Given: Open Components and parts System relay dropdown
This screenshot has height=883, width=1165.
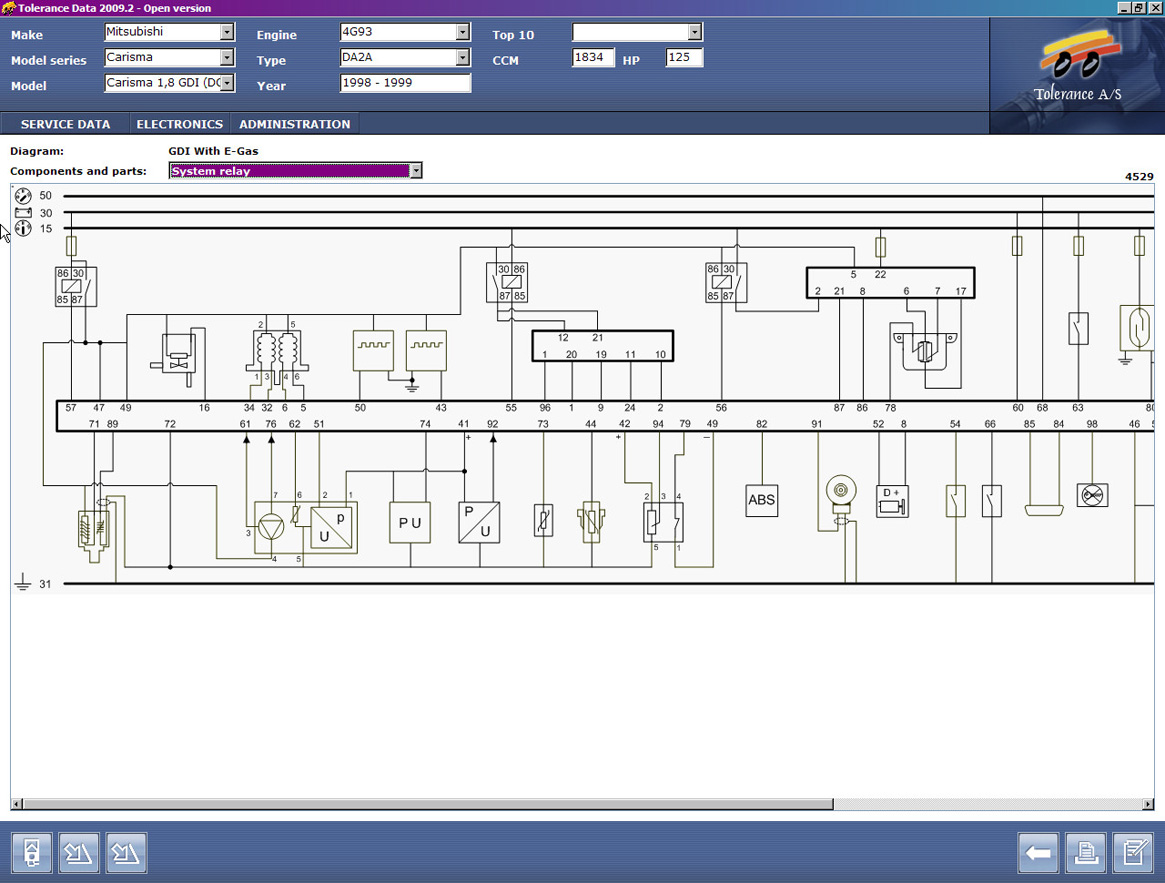Looking at the screenshot, I should [416, 171].
